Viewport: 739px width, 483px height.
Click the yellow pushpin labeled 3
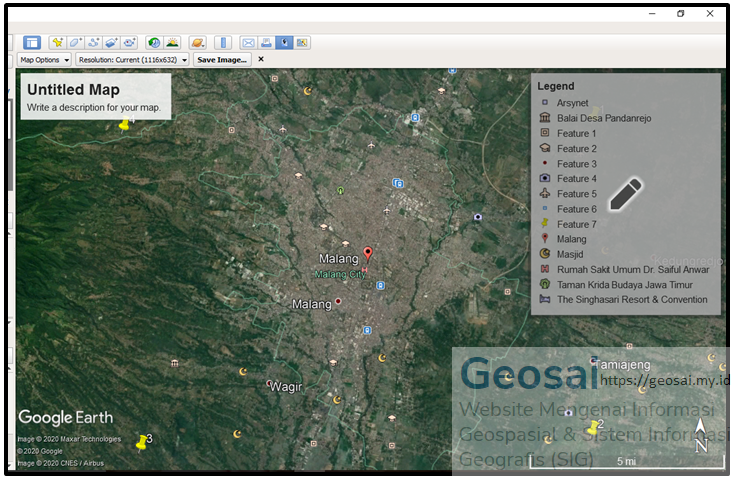tap(141, 442)
